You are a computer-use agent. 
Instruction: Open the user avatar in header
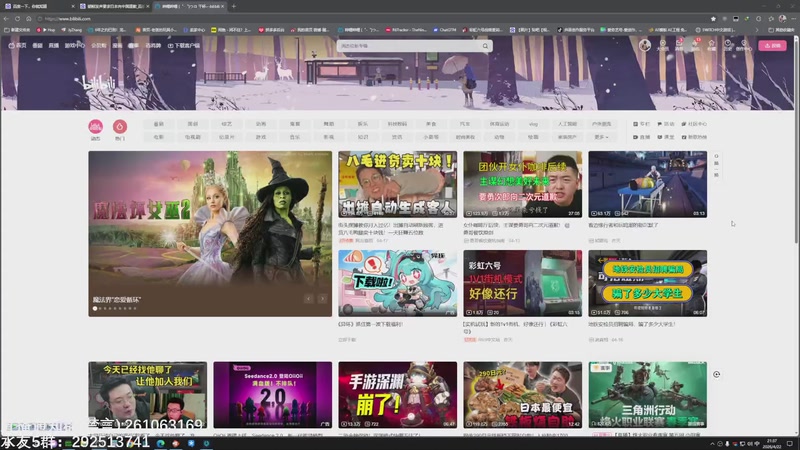(x=645, y=45)
